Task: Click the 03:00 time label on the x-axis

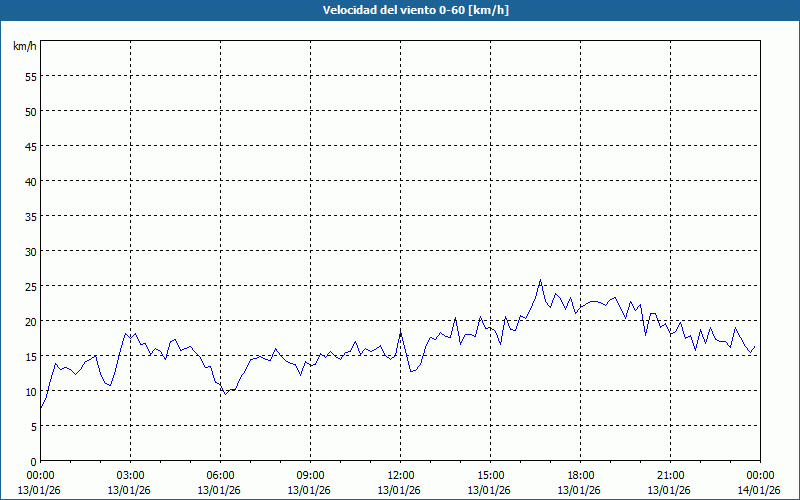Action: [x=130, y=475]
